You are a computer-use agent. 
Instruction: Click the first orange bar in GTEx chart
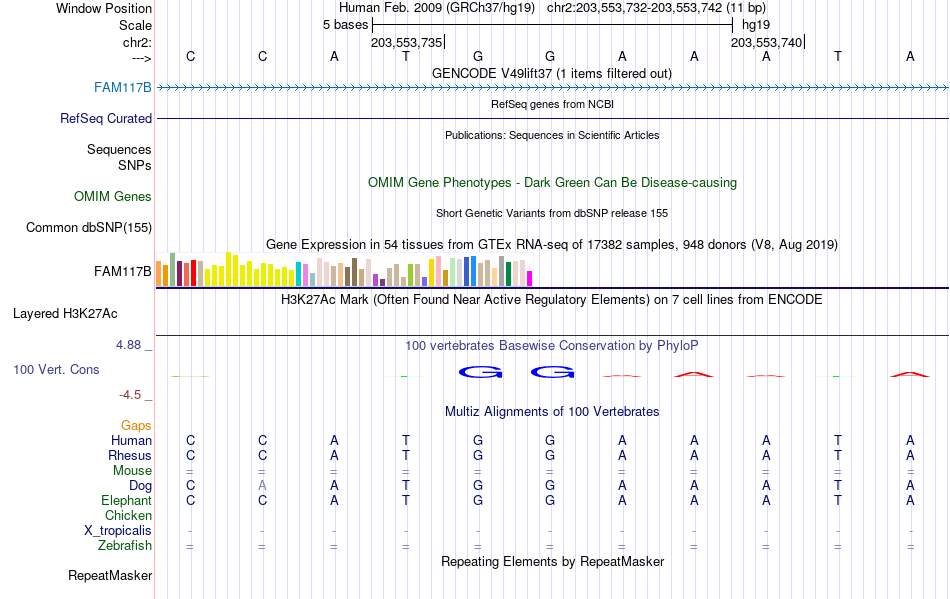click(x=159, y=274)
